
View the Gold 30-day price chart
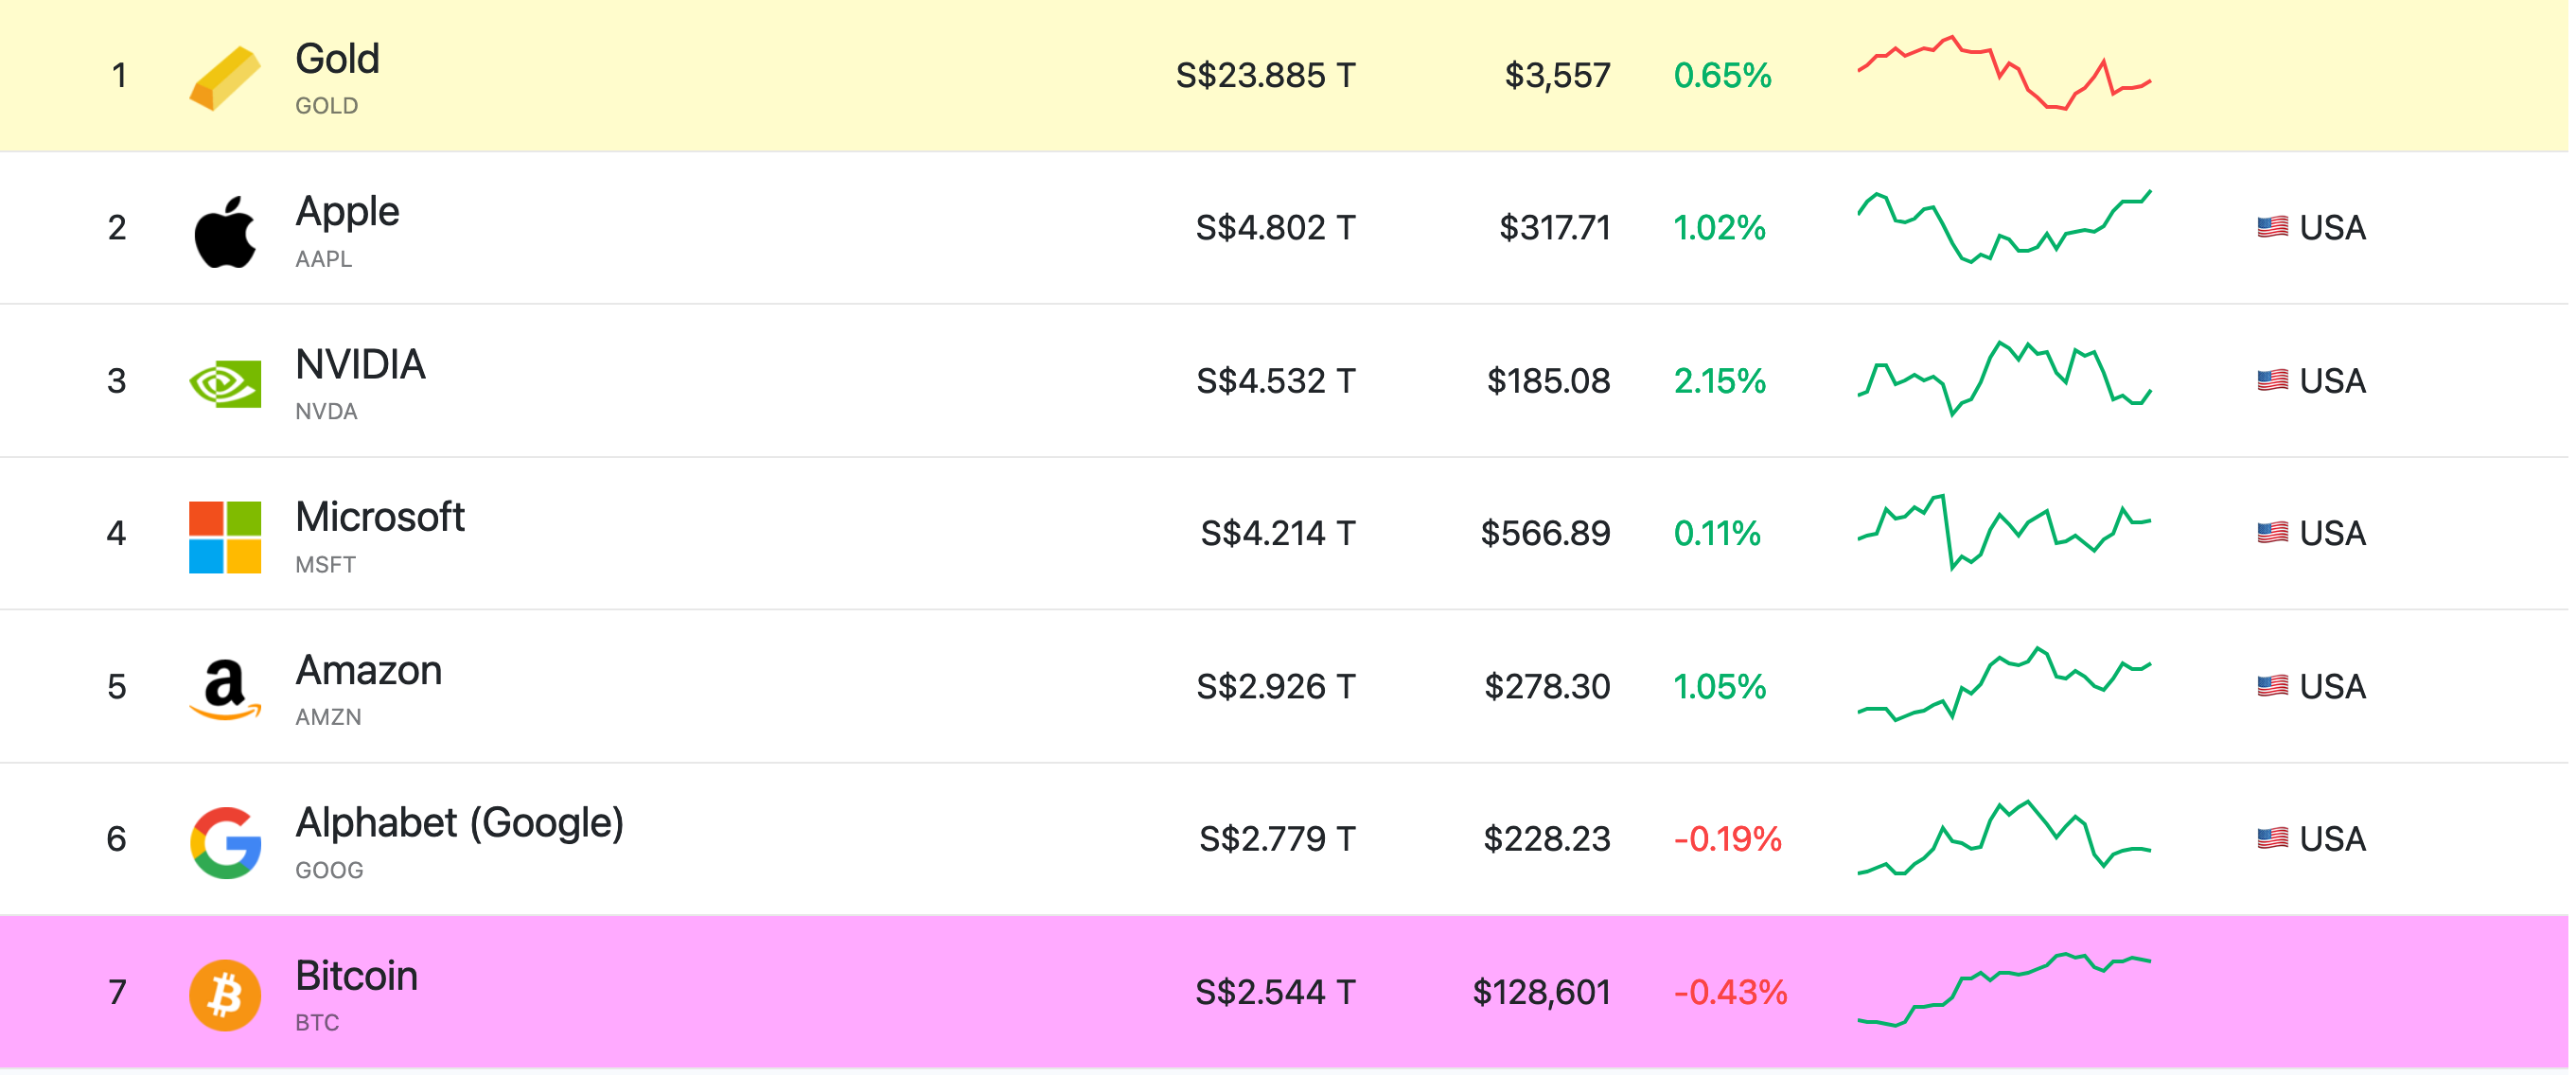tap(2003, 73)
